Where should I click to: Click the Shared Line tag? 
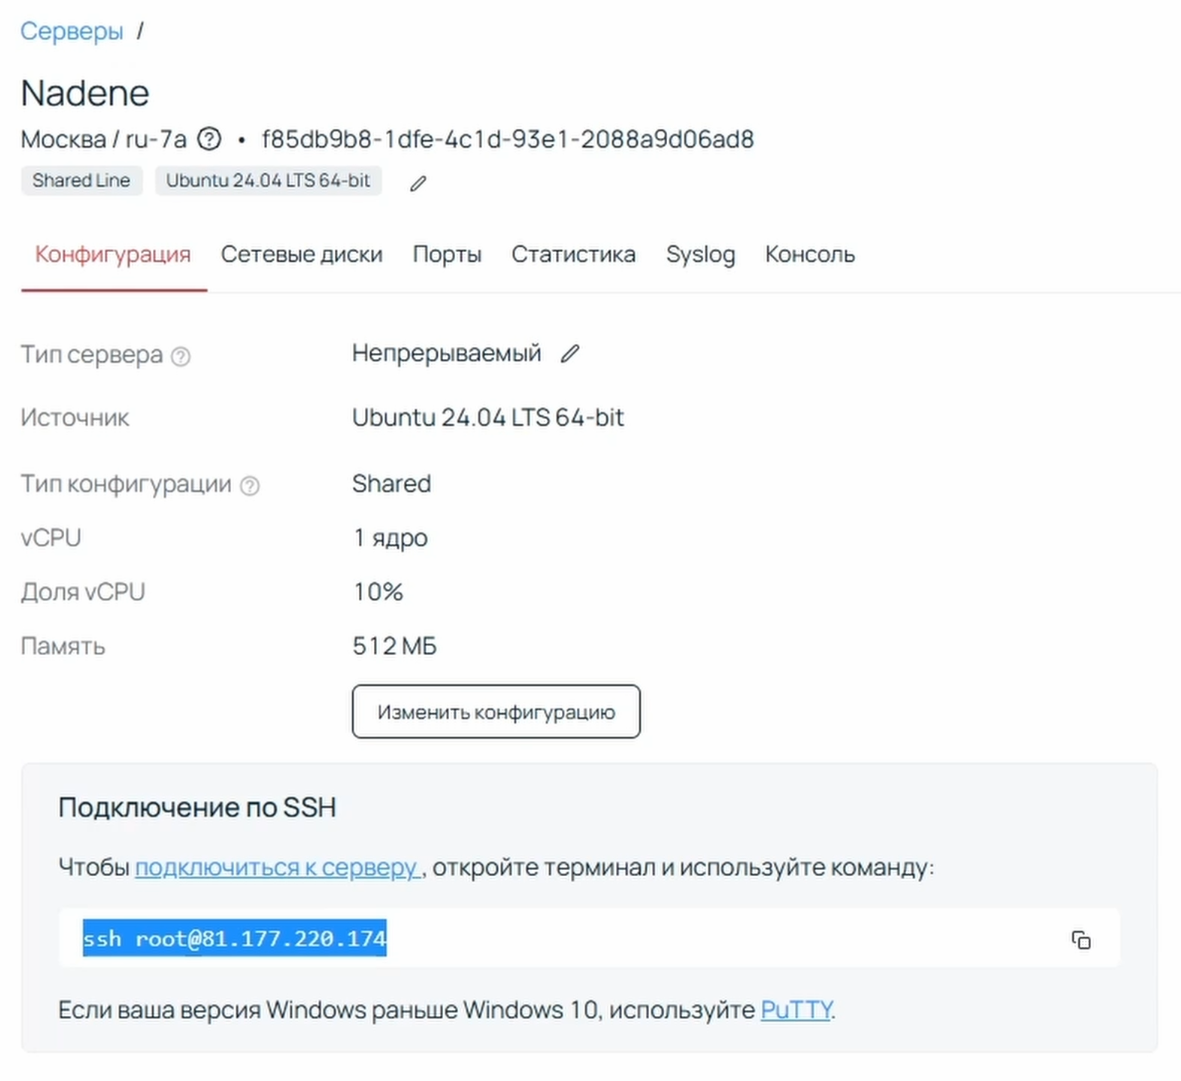(81, 181)
